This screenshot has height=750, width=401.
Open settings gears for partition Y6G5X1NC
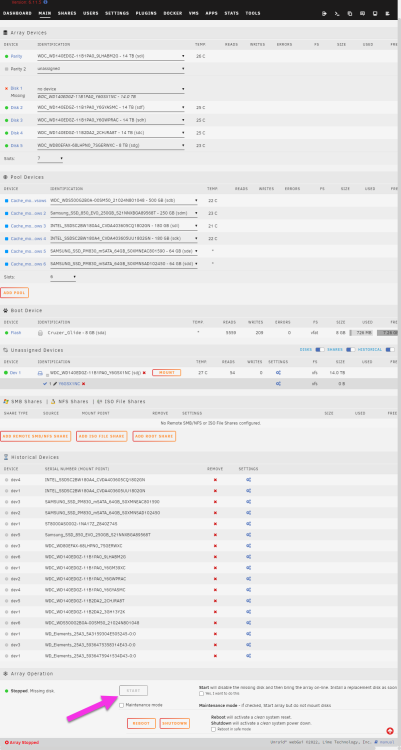278,384
